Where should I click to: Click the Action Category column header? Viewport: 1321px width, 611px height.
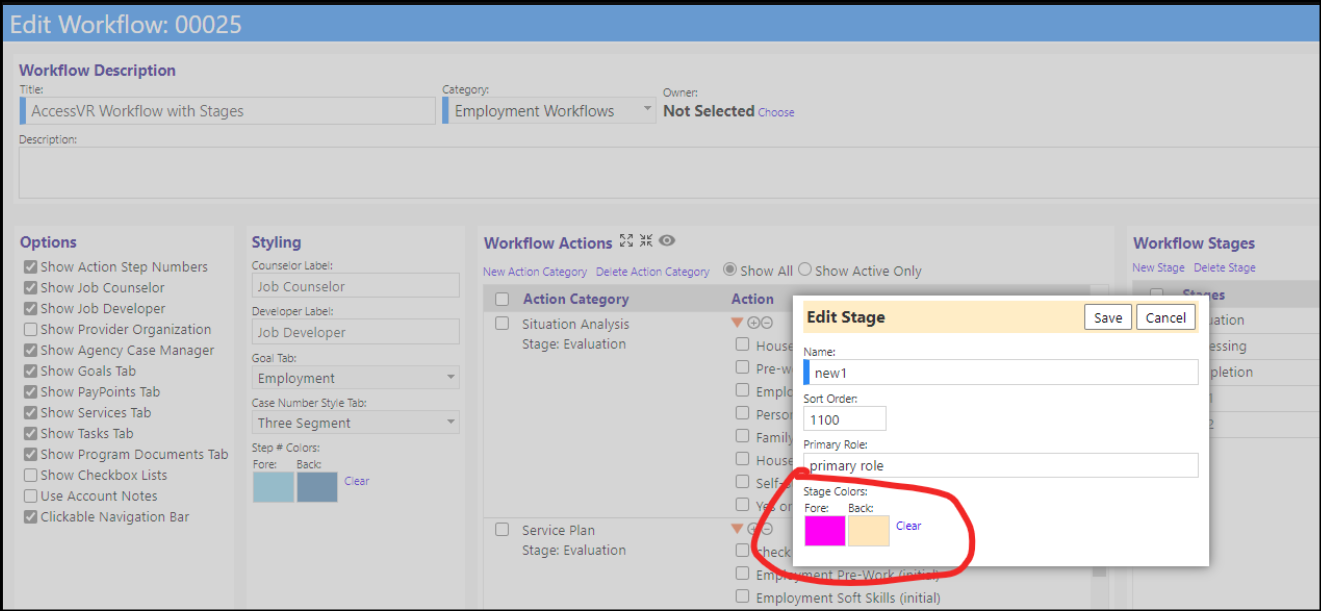pos(576,299)
